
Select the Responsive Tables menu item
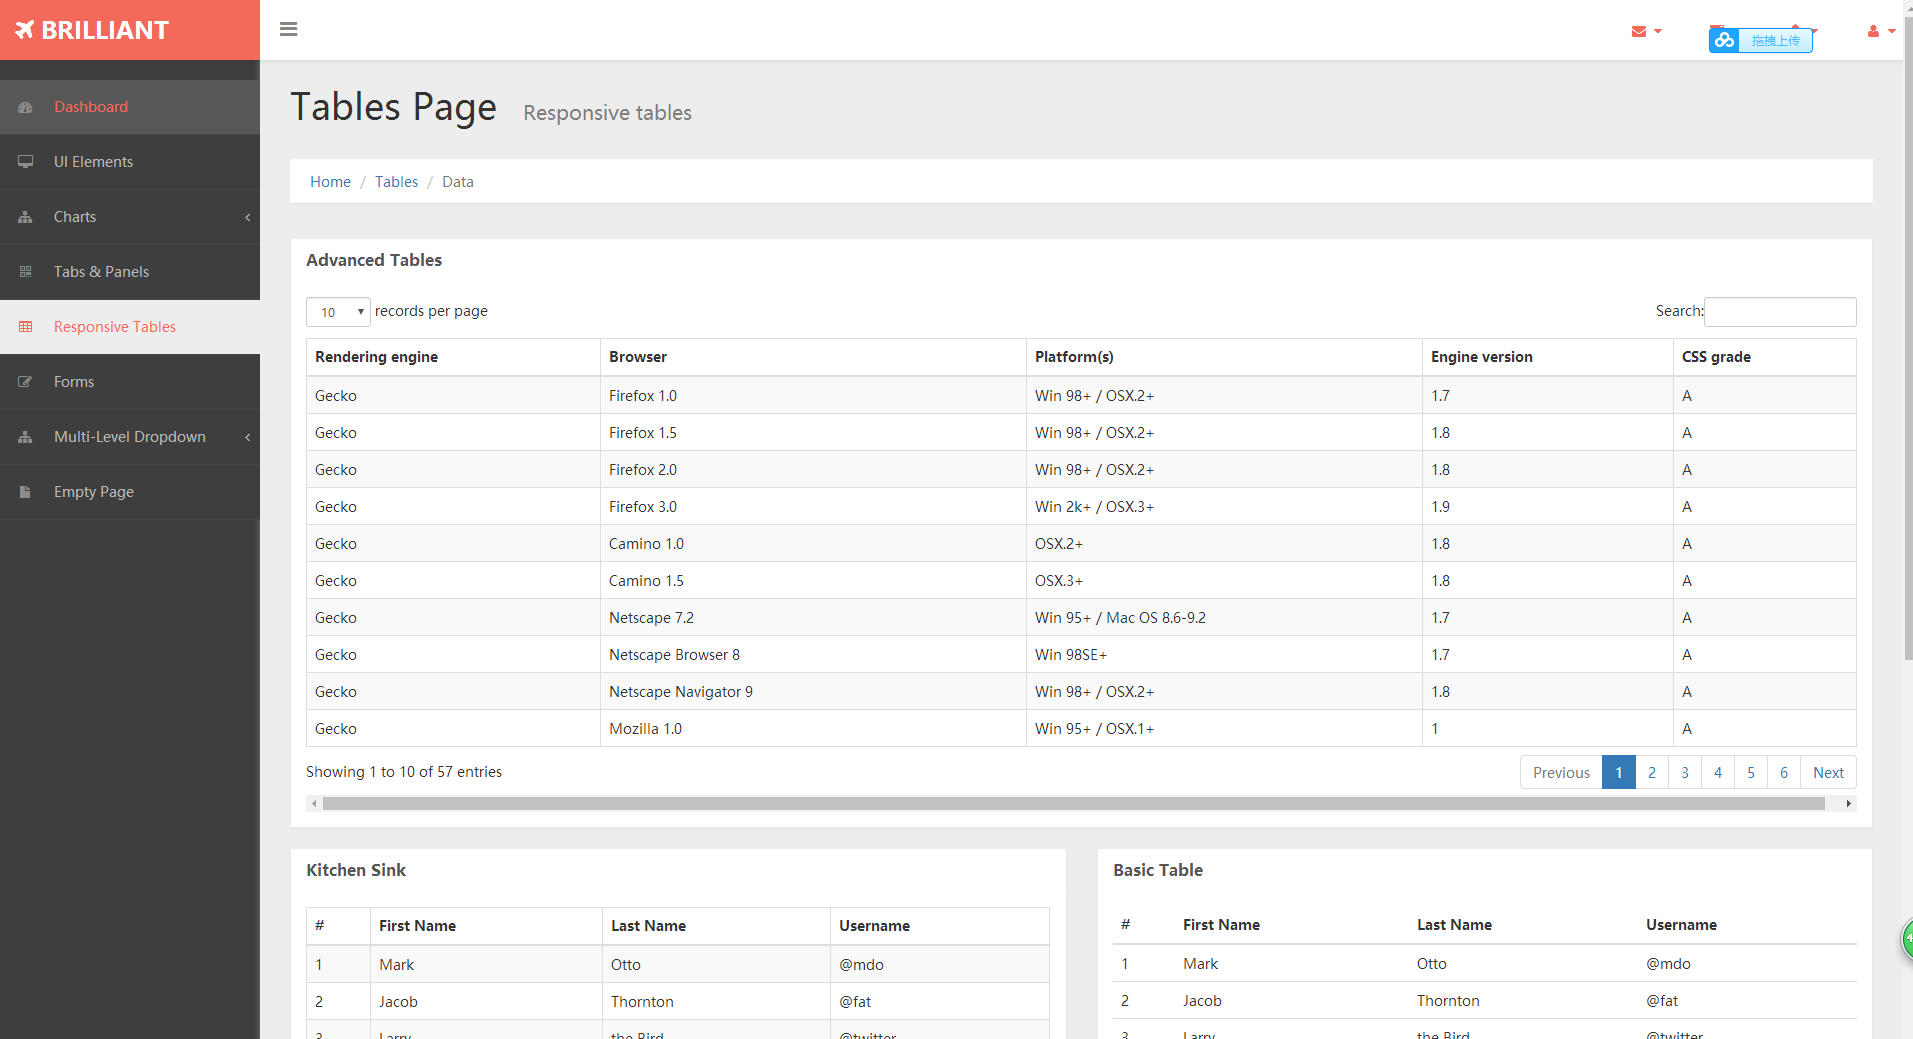tap(130, 327)
